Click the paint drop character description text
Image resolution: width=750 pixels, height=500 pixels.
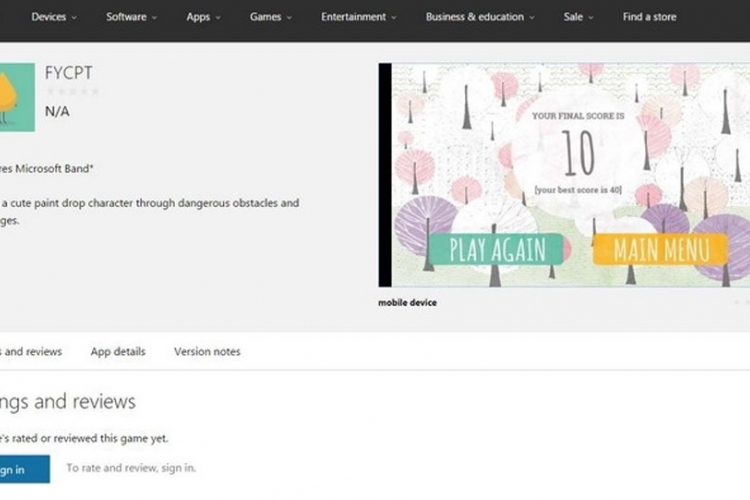click(x=150, y=211)
